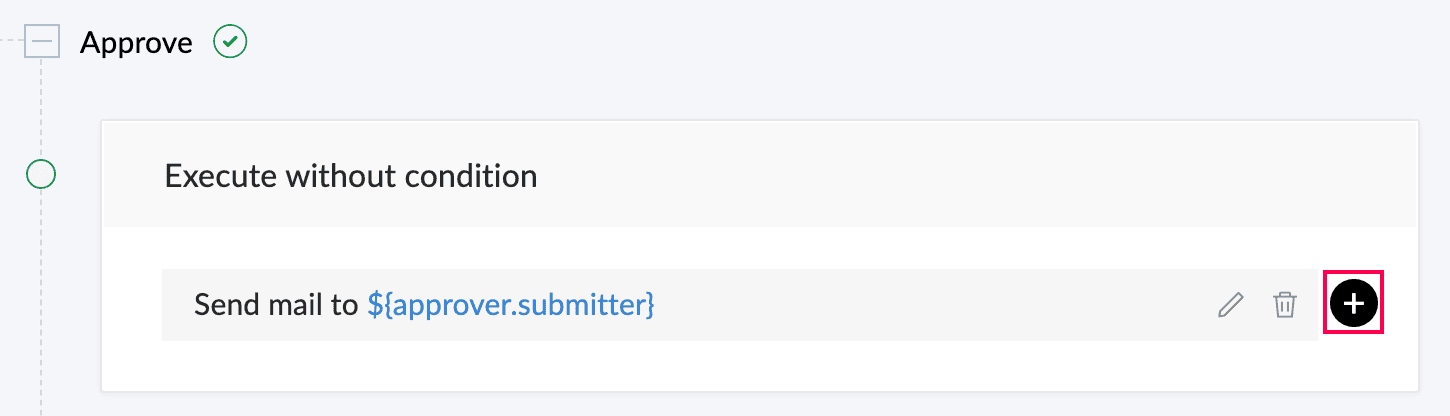This screenshot has height=416, width=1450.
Task: Edit the Send mail action with pencil icon
Action: tap(1231, 305)
